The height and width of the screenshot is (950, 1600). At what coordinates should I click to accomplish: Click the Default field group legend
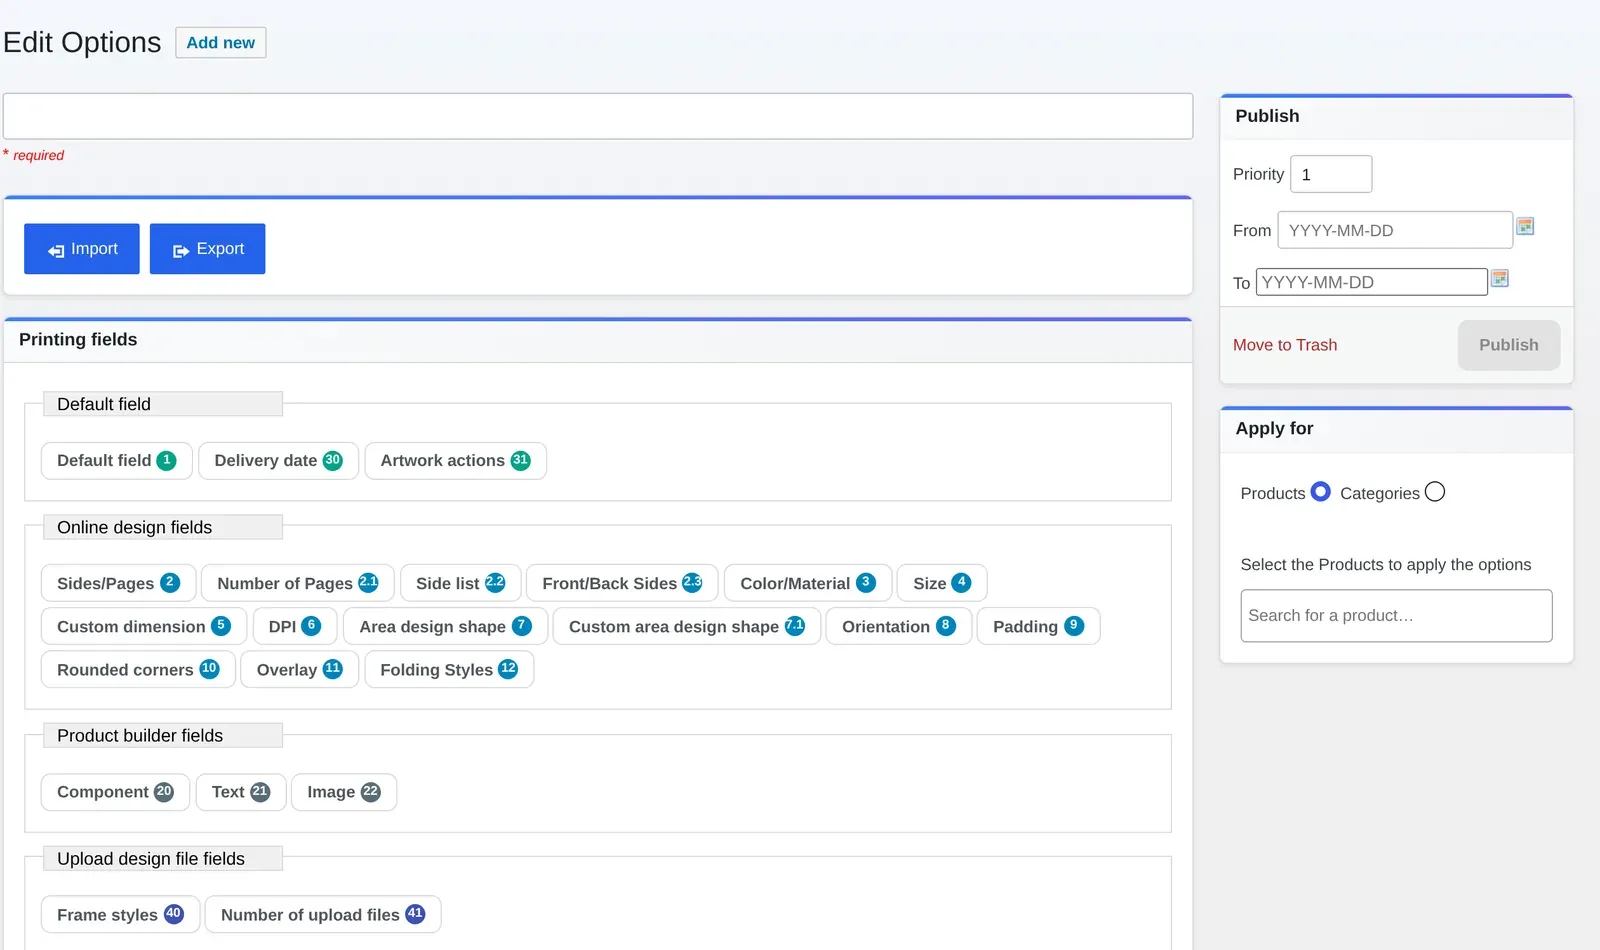click(163, 404)
